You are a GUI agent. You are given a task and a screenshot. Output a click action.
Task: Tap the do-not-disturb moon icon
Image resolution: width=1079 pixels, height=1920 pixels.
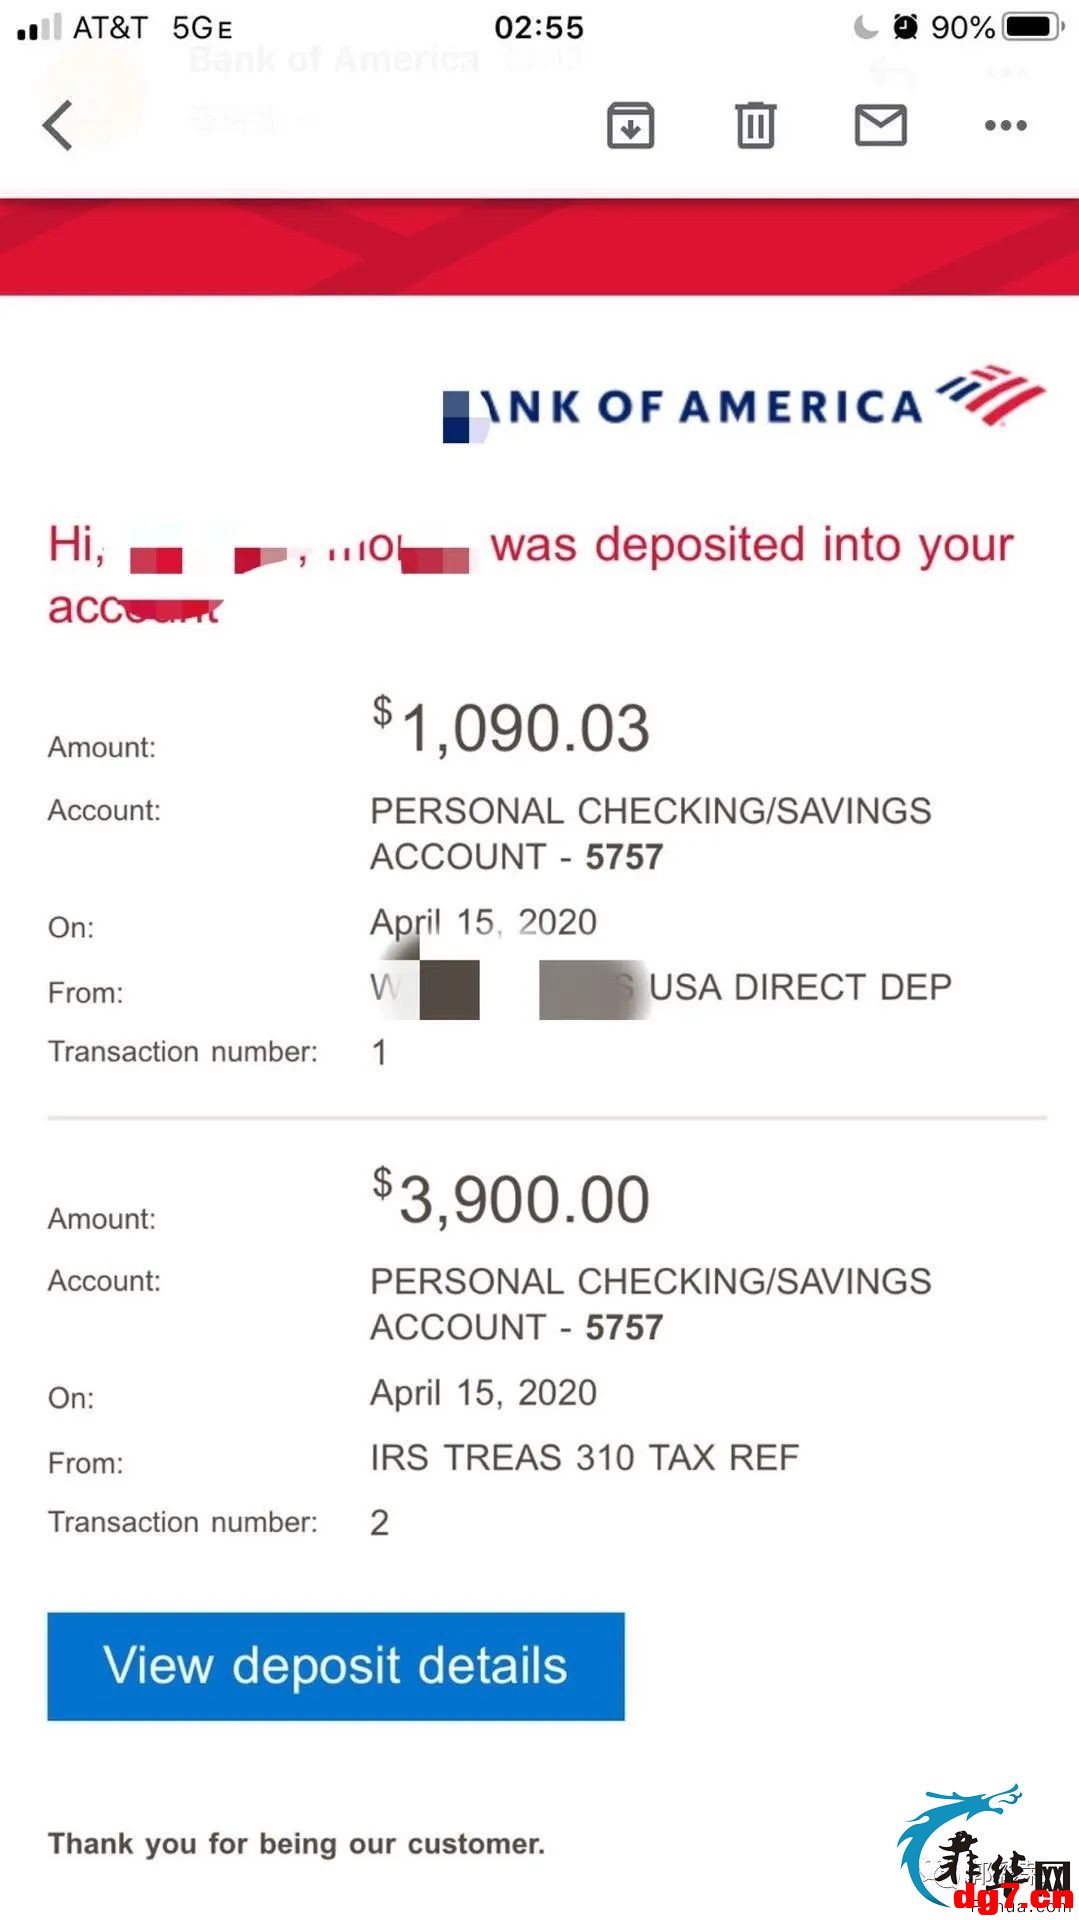[x=865, y=27]
